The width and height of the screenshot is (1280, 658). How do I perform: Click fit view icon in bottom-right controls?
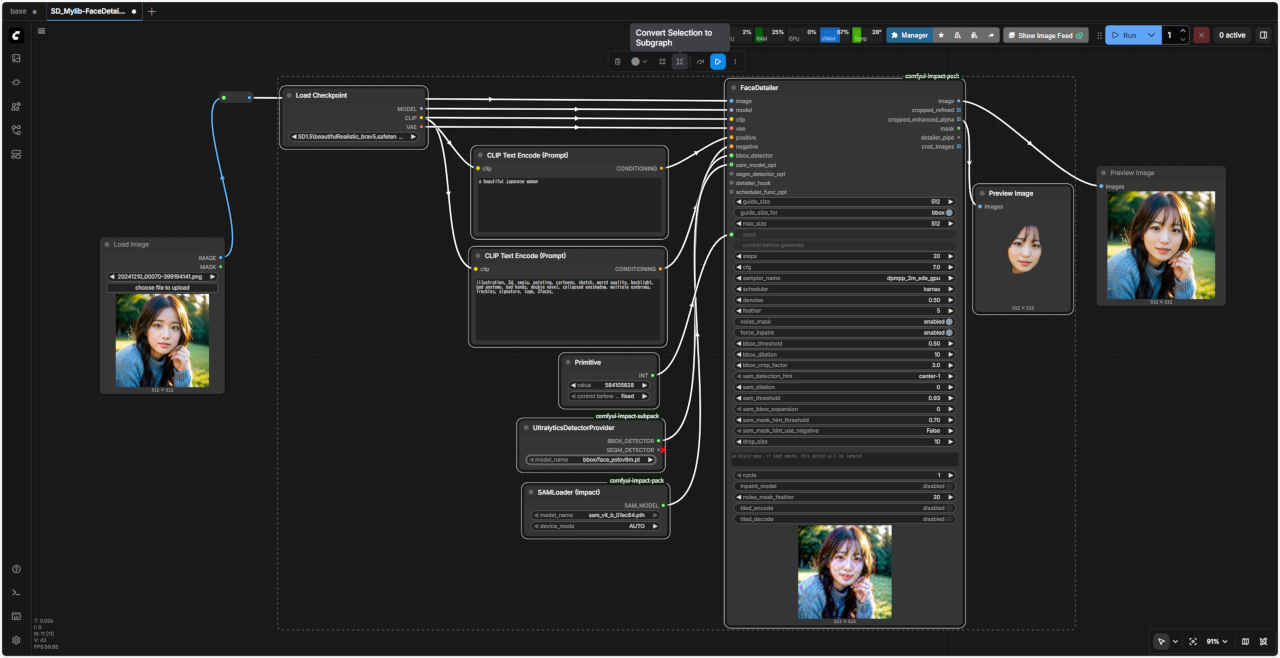point(1193,641)
